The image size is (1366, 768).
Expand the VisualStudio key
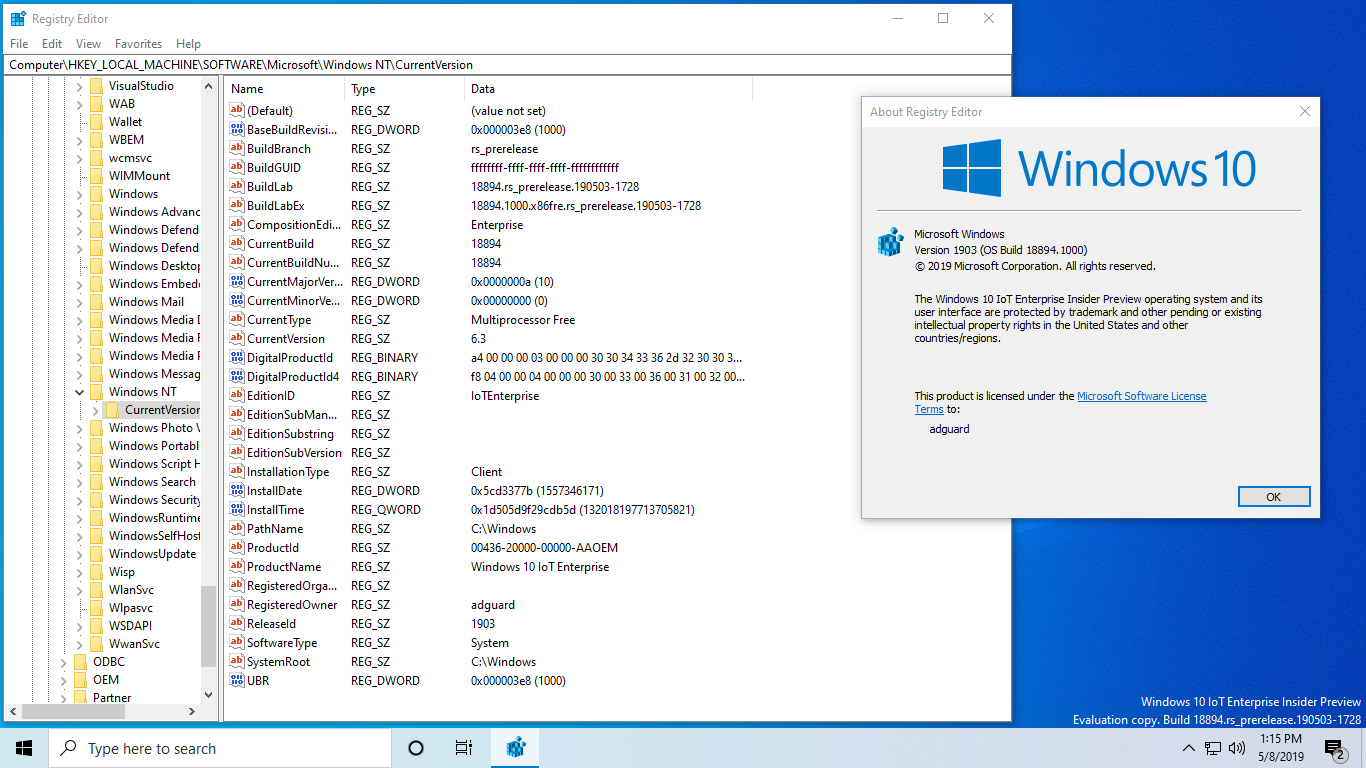pos(80,86)
